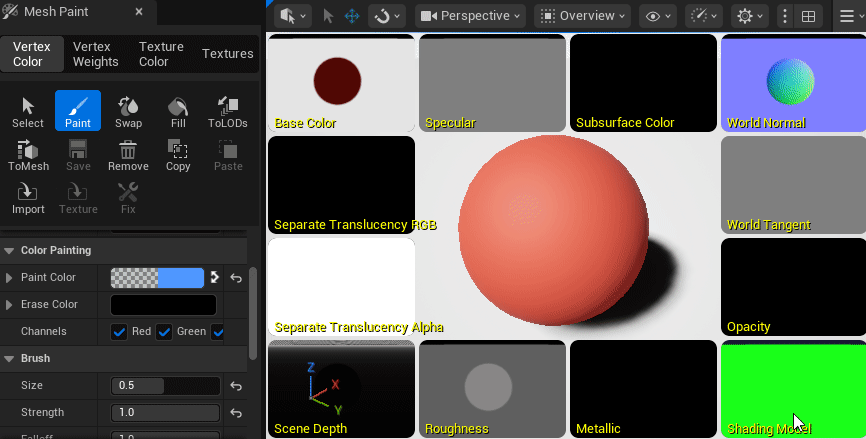Swap paint and erase colors arrow

click(x=215, y=277)
